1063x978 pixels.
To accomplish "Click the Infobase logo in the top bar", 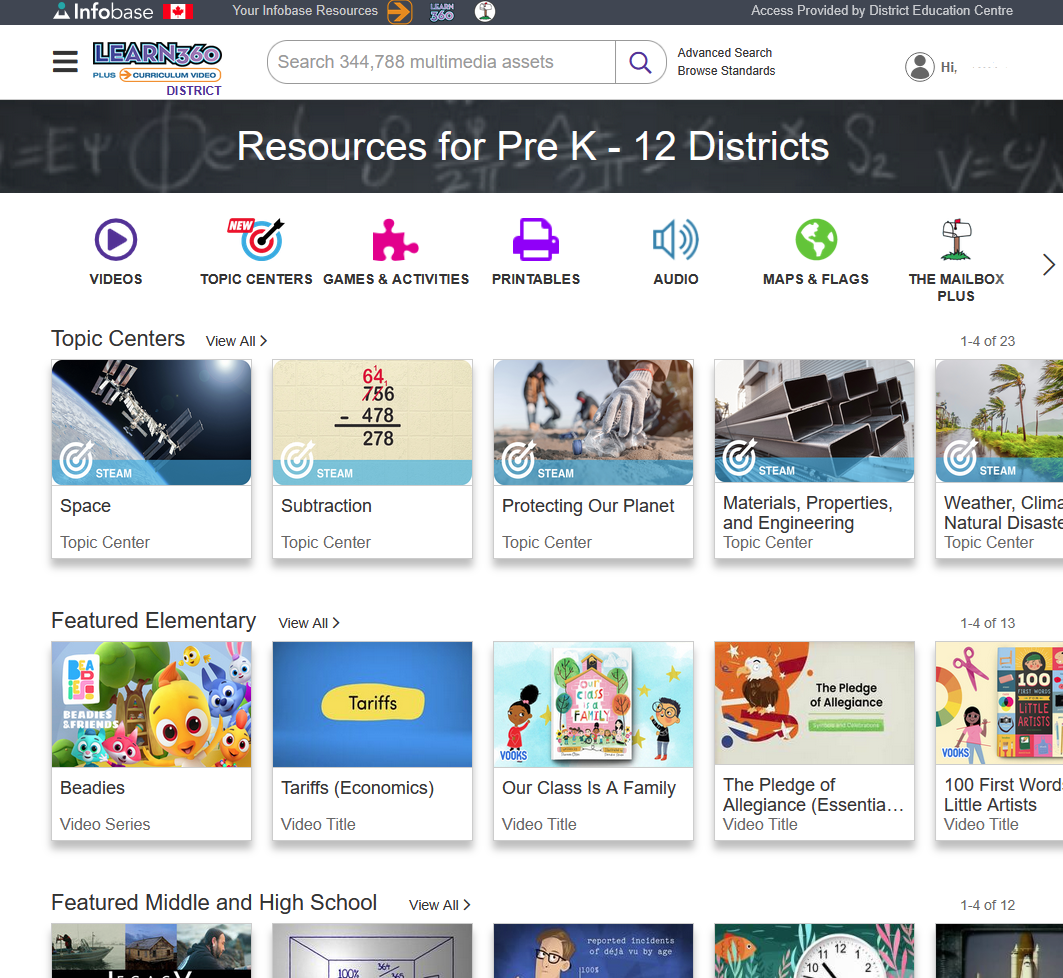I will point(103,11).
